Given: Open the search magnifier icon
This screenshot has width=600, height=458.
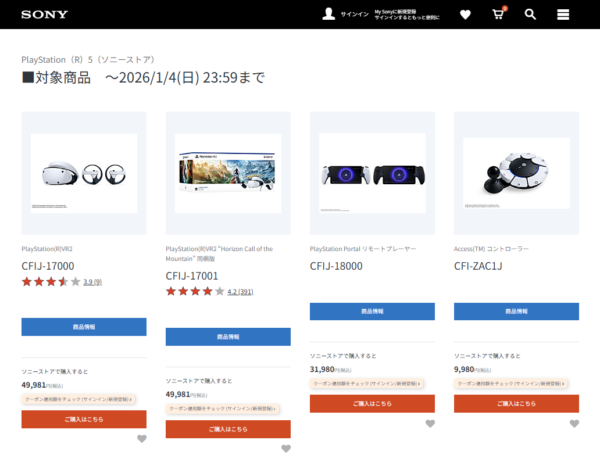Looking at the screenshot, I should click(x=530, y=15).
